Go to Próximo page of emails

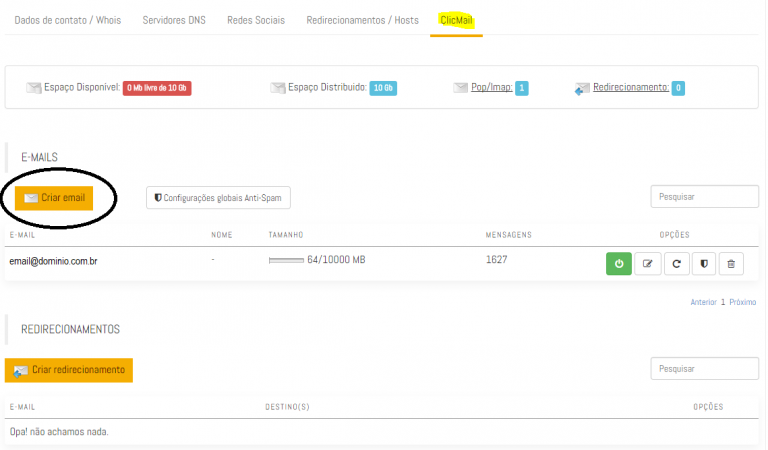742,302
